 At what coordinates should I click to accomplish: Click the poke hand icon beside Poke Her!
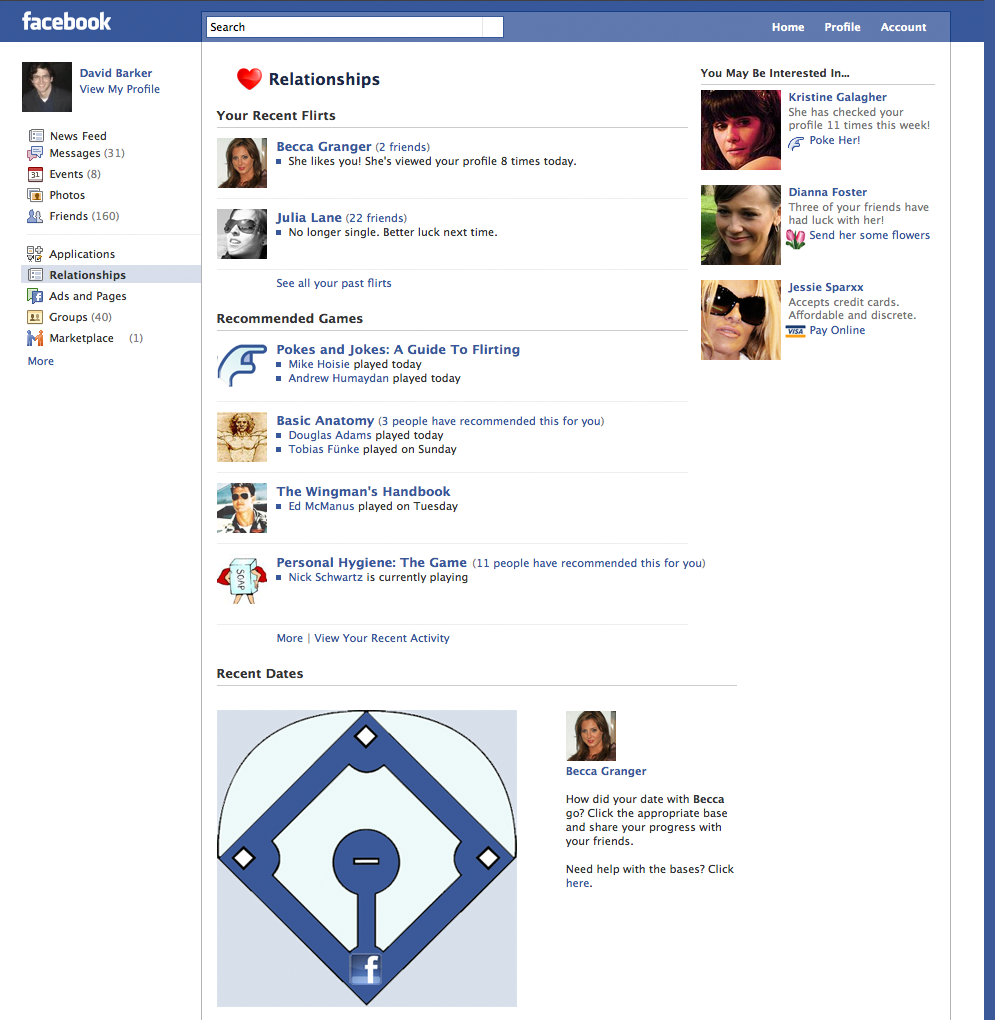point(796,143)
